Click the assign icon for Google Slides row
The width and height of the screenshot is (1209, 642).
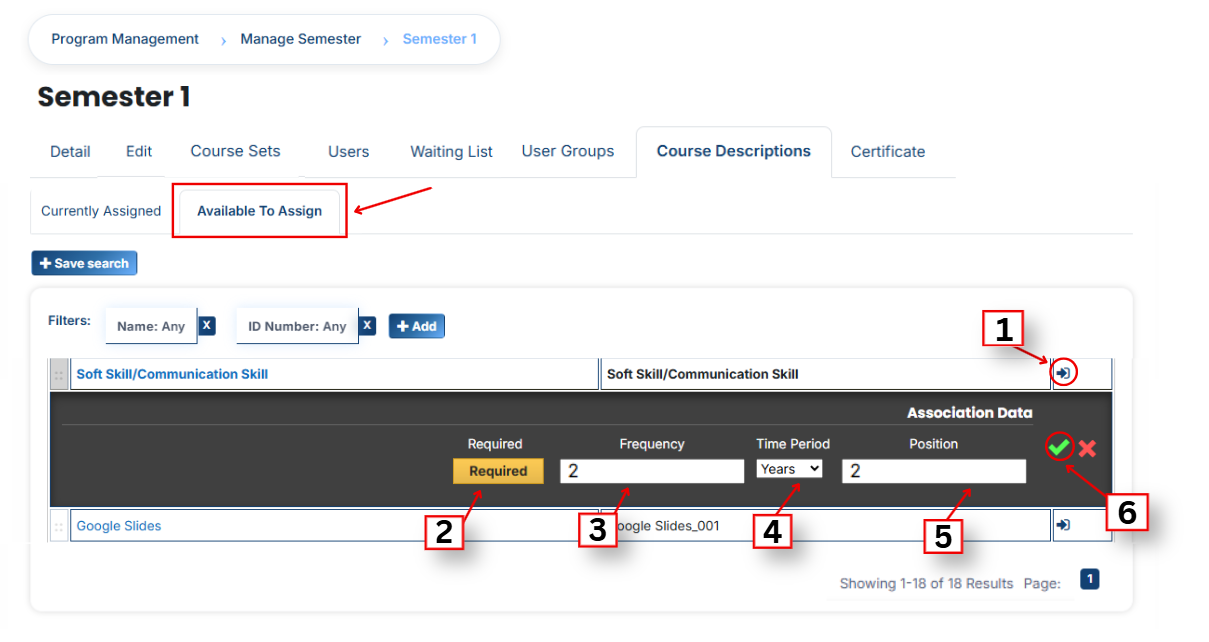pos(1064,525)
